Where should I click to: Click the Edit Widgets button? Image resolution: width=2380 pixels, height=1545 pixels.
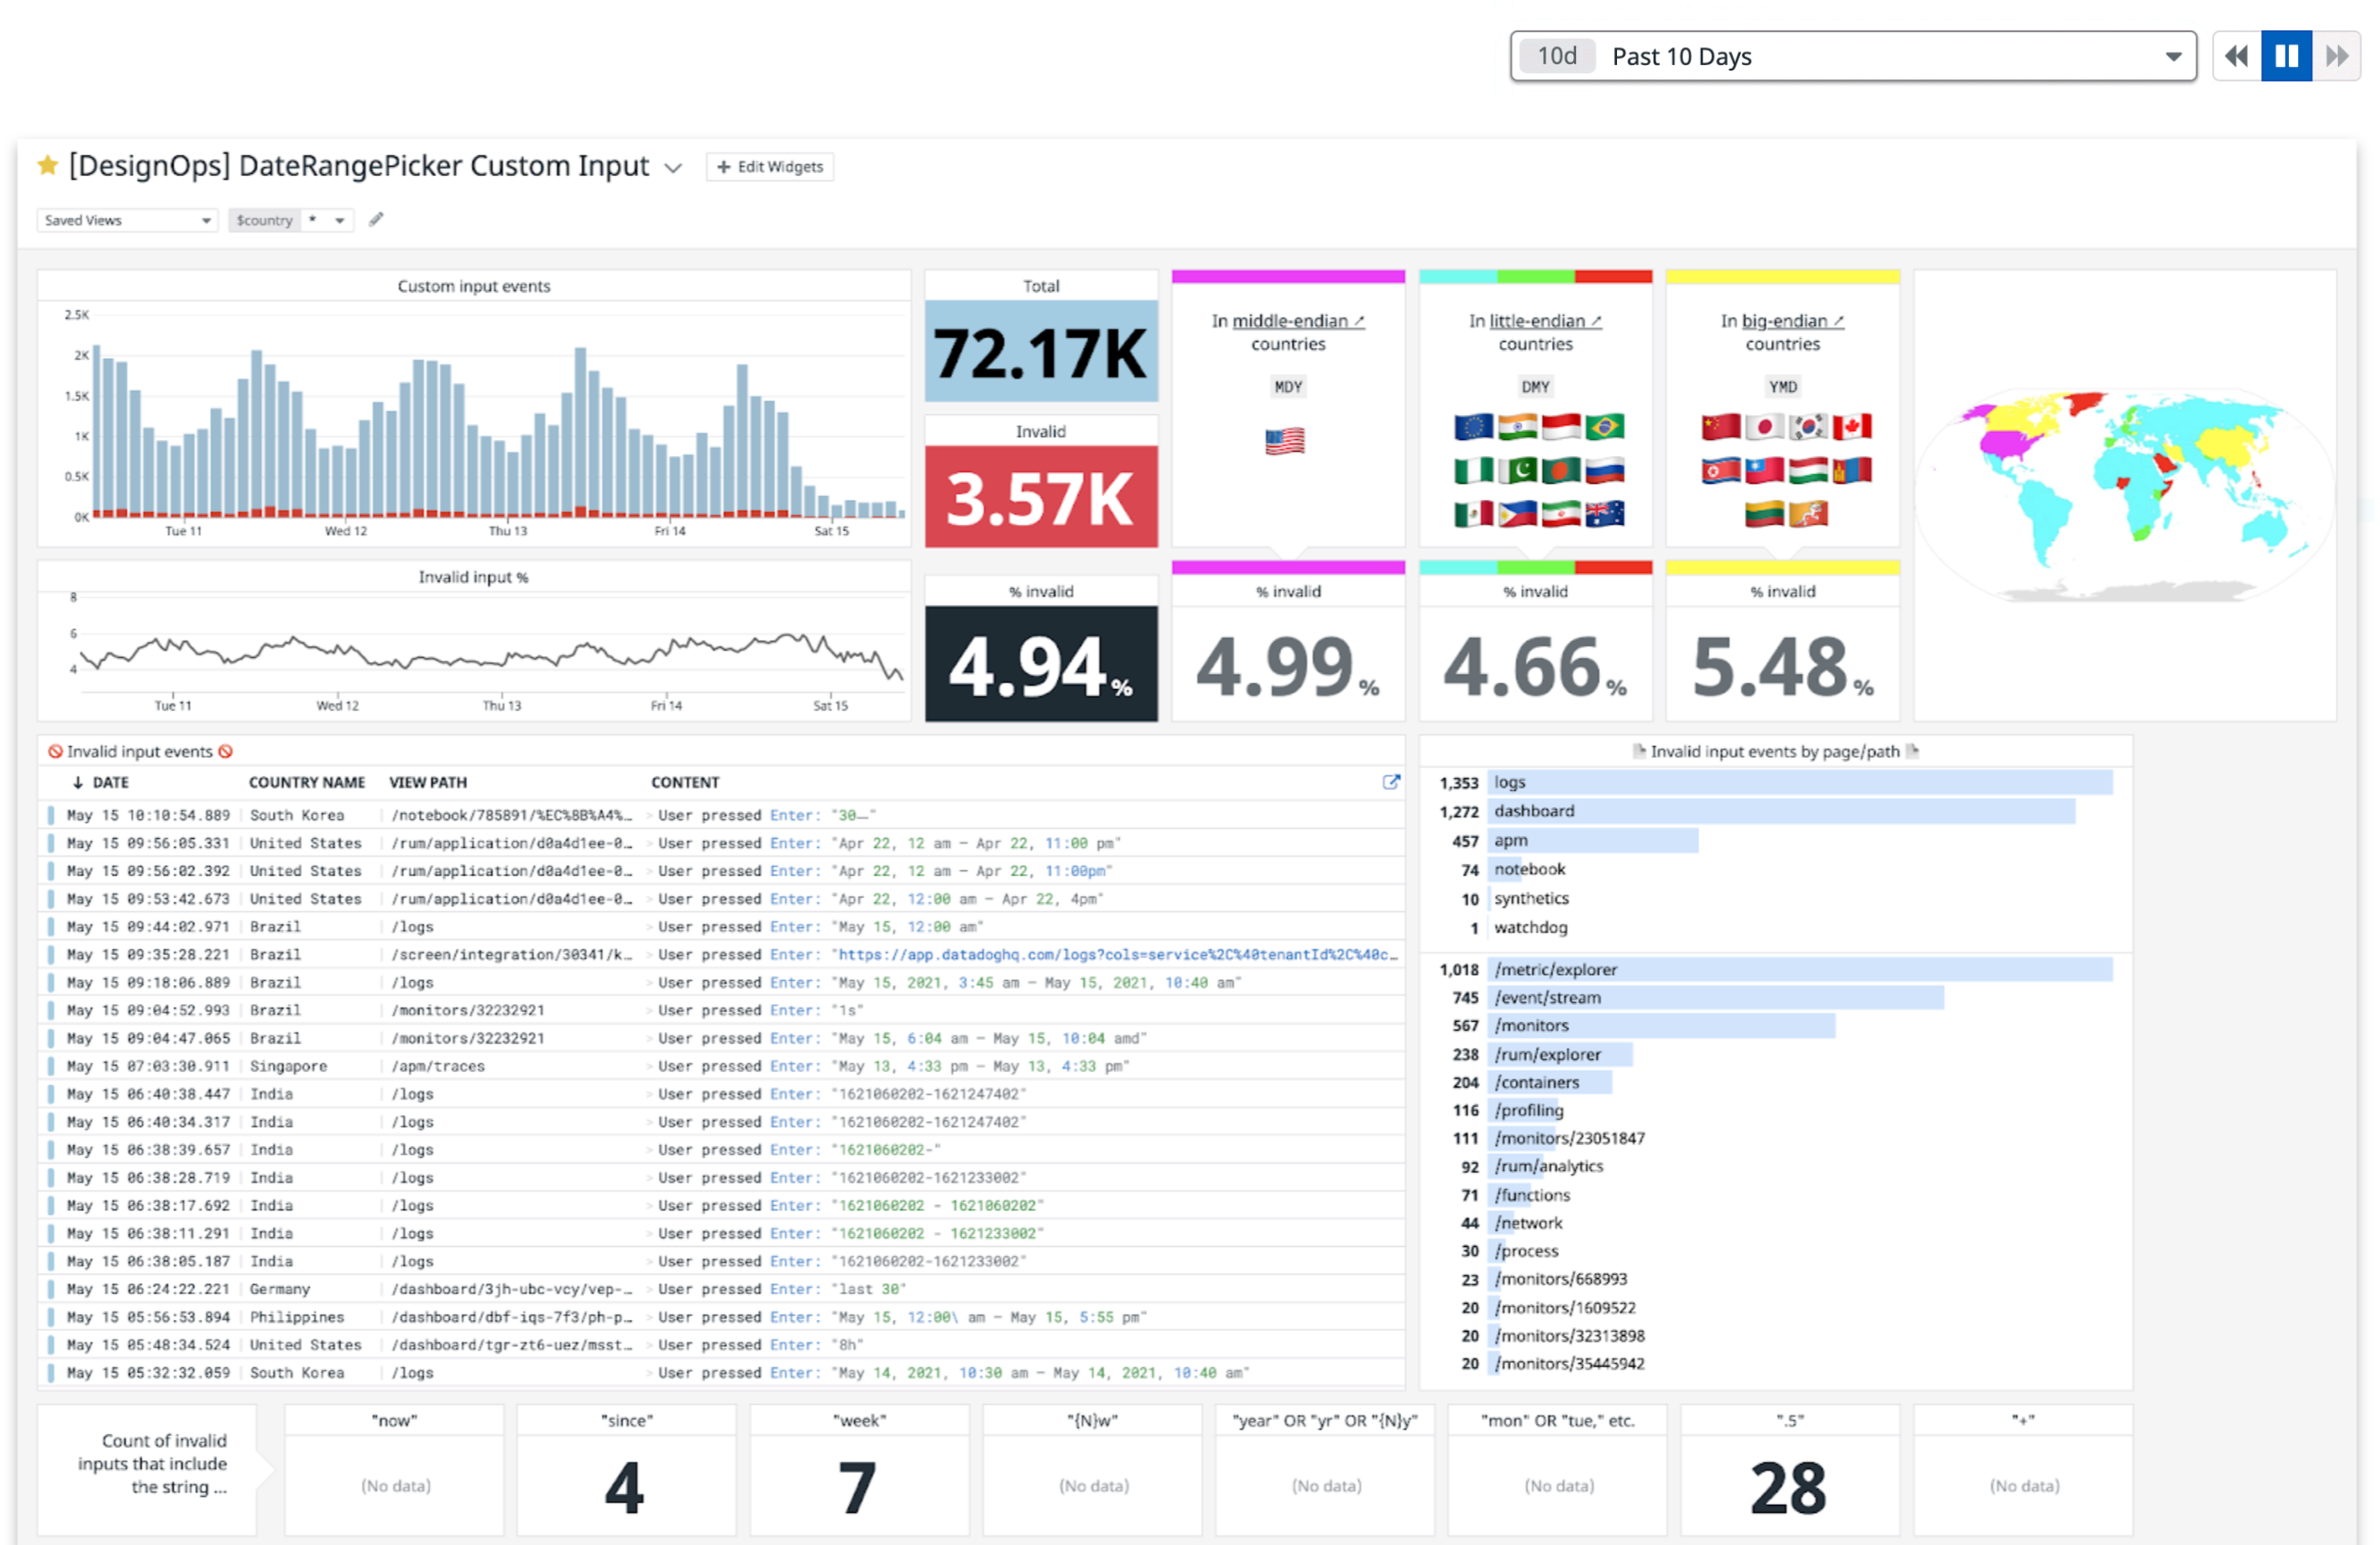pyautogui.click(x=770, y=166)
